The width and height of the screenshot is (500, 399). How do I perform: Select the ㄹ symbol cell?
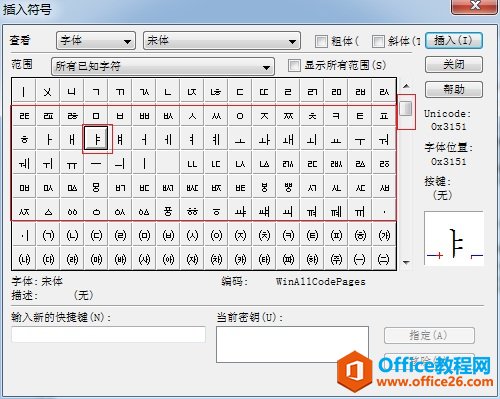(x=288, y=92)
